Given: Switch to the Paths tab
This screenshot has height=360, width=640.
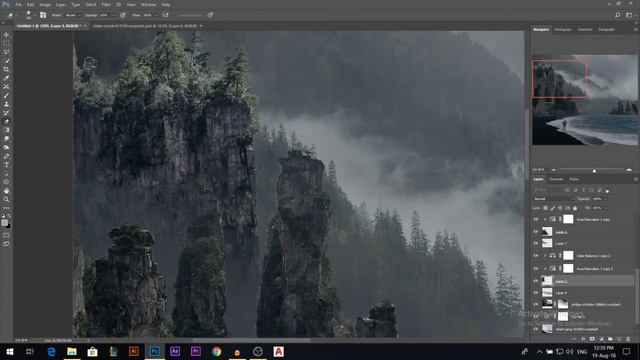Looking at the screenshot, I should pyautogui.click(x=574, y=179).
